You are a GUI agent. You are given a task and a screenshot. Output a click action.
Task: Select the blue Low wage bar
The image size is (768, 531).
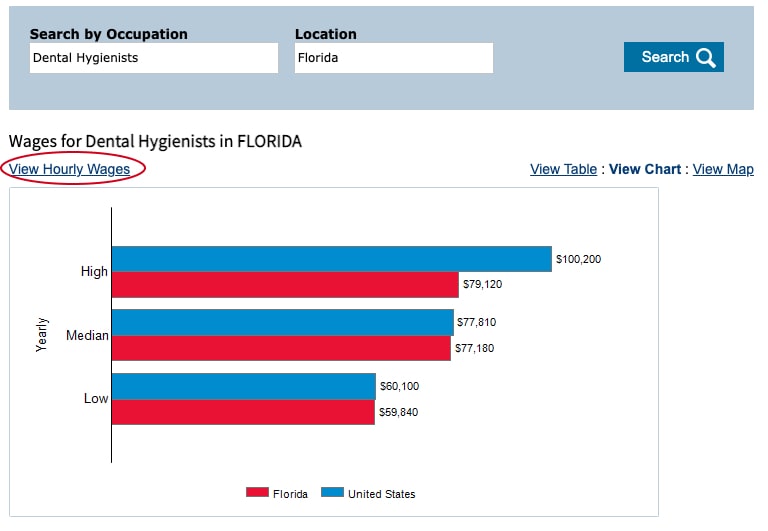click(243, 386)
